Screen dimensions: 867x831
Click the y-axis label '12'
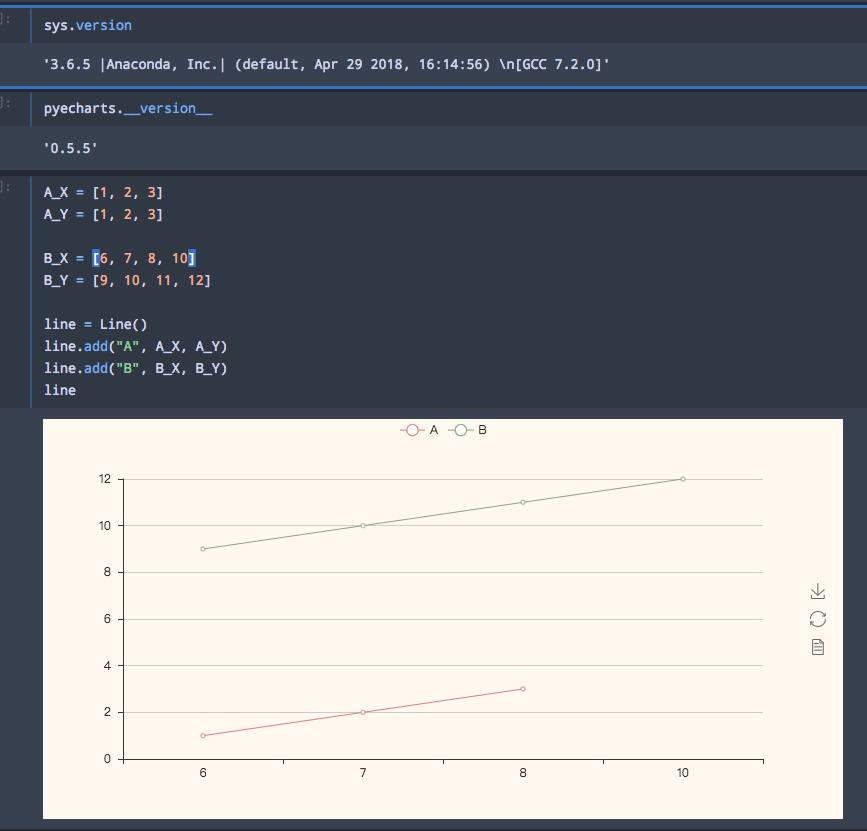(x=103, y=478)
